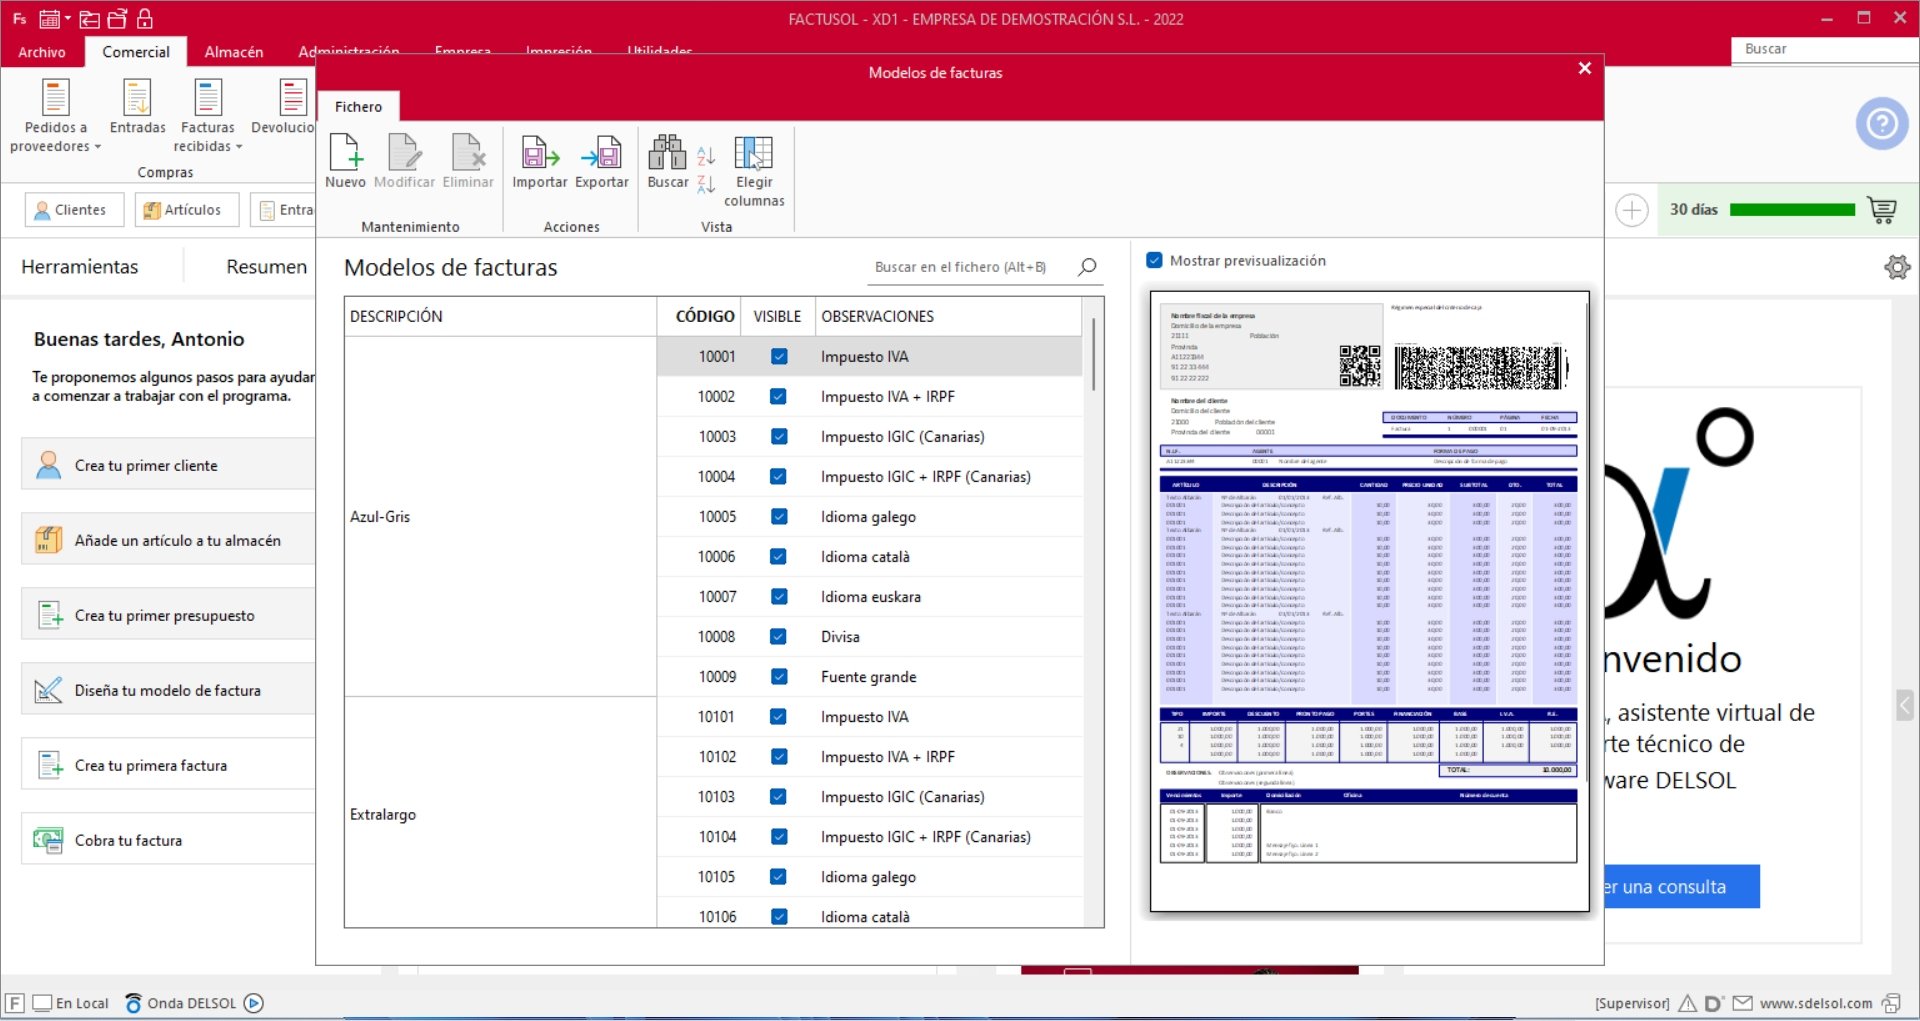1920x1021 pixels.
Task: Open Pedidos a proveedores icon
Action: [x=55, y=97]
